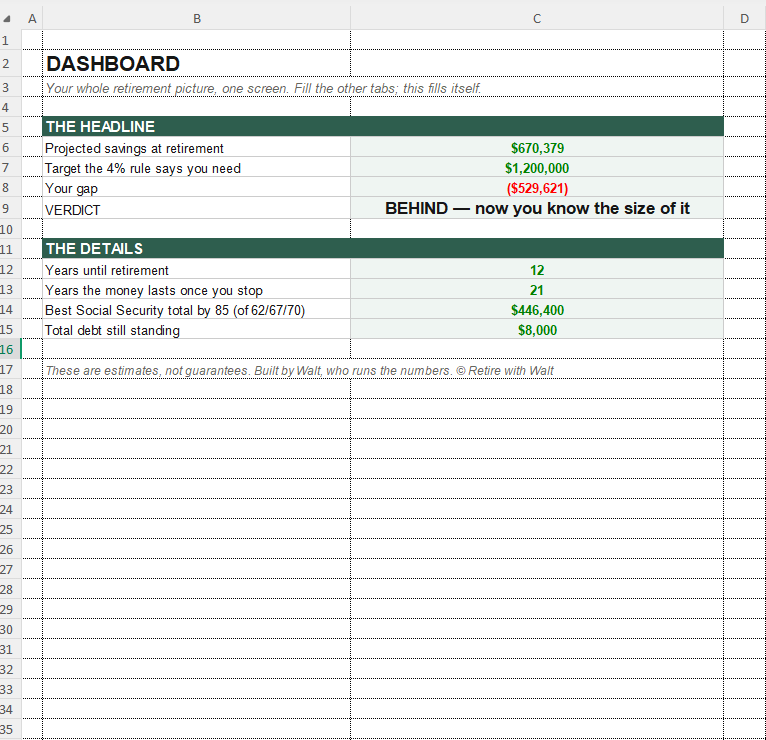Select the DASHBOARD title cell
Screen dimensions: 766x740
click(196, 63)
